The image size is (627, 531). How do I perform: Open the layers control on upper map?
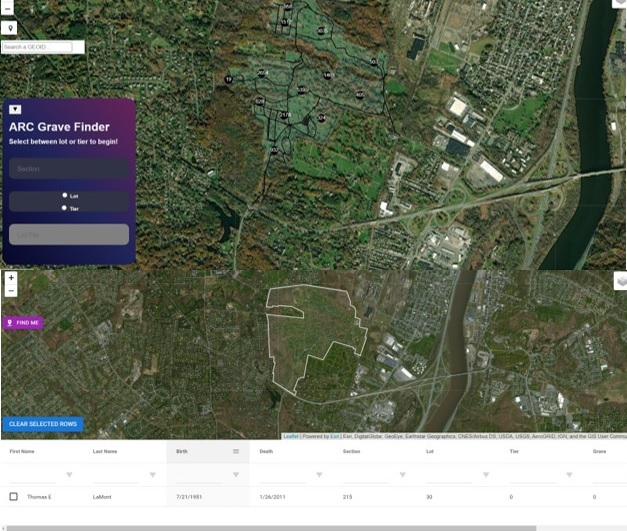coord(619,3)
